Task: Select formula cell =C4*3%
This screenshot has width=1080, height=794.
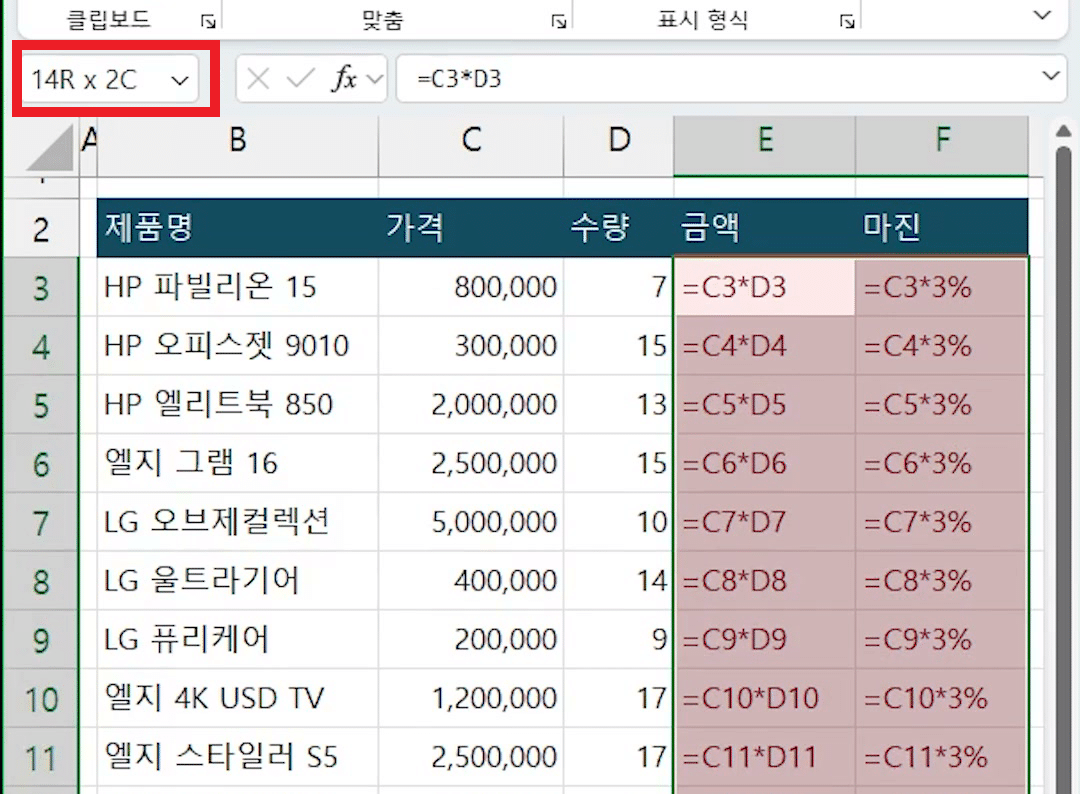Action: tap(942, 346)
